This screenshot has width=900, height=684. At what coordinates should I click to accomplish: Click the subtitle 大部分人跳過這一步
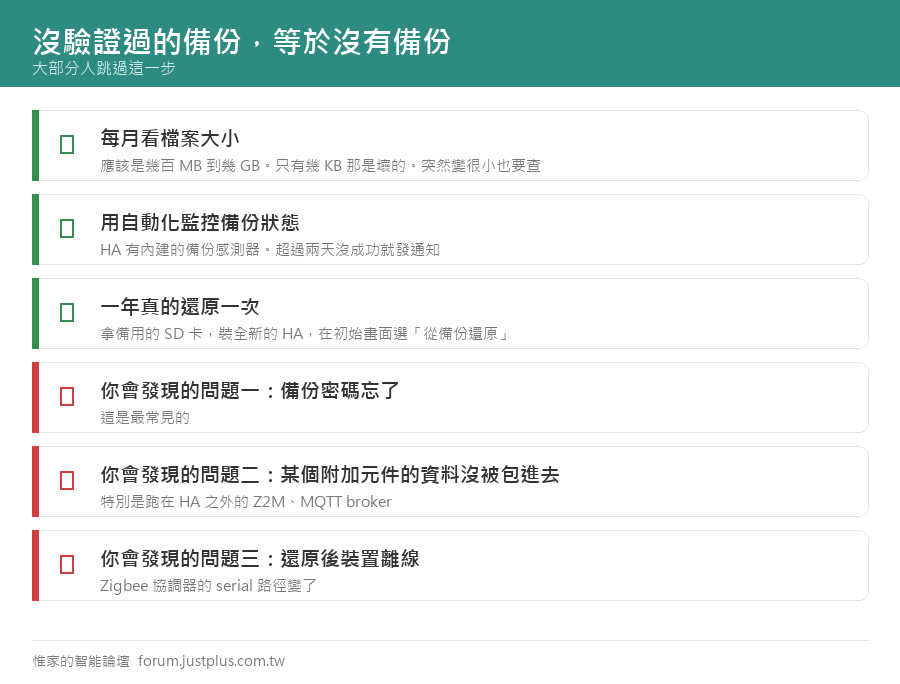[104, 68]
